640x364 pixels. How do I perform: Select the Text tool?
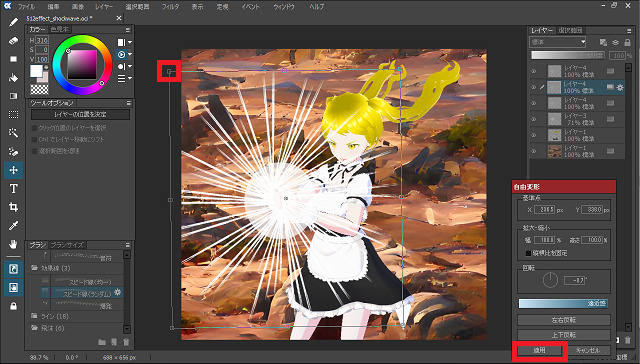tap(13, 189)
